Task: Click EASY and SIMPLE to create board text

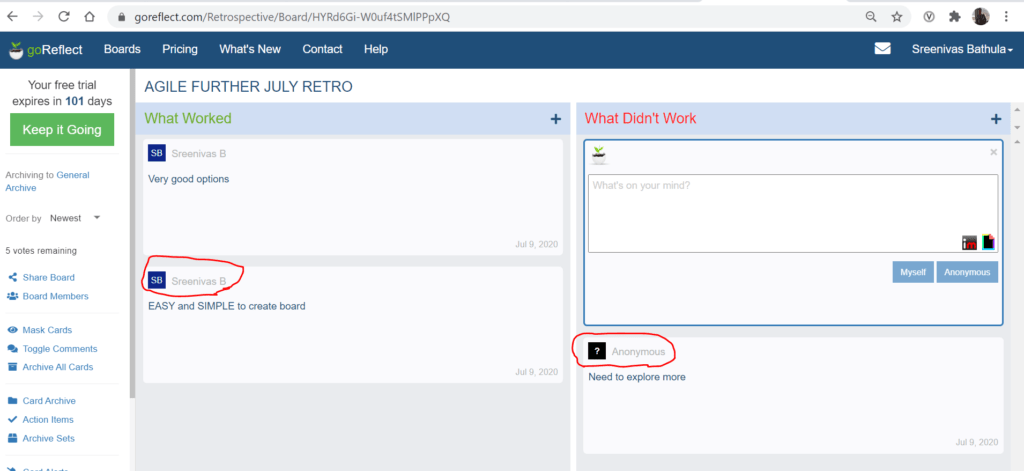Action: pos(227,306)
